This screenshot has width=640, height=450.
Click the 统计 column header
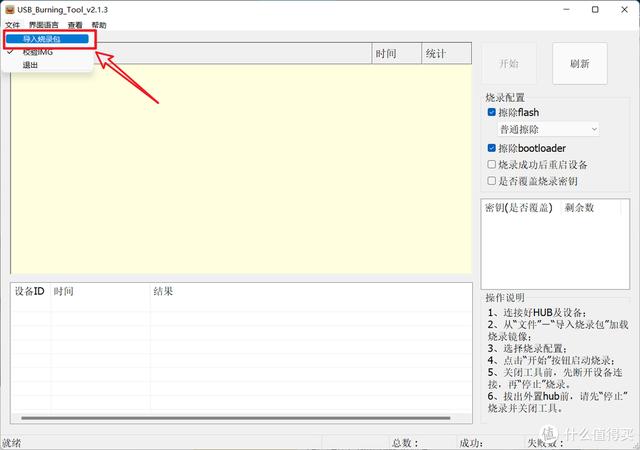(x=446, y=53)
